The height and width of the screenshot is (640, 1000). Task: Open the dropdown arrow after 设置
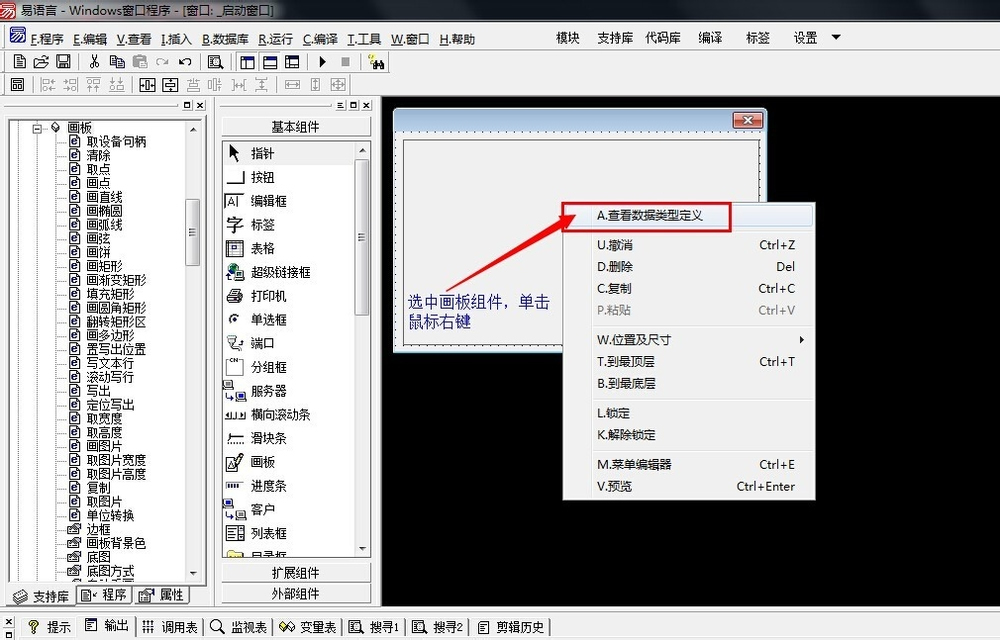(836, 38)
